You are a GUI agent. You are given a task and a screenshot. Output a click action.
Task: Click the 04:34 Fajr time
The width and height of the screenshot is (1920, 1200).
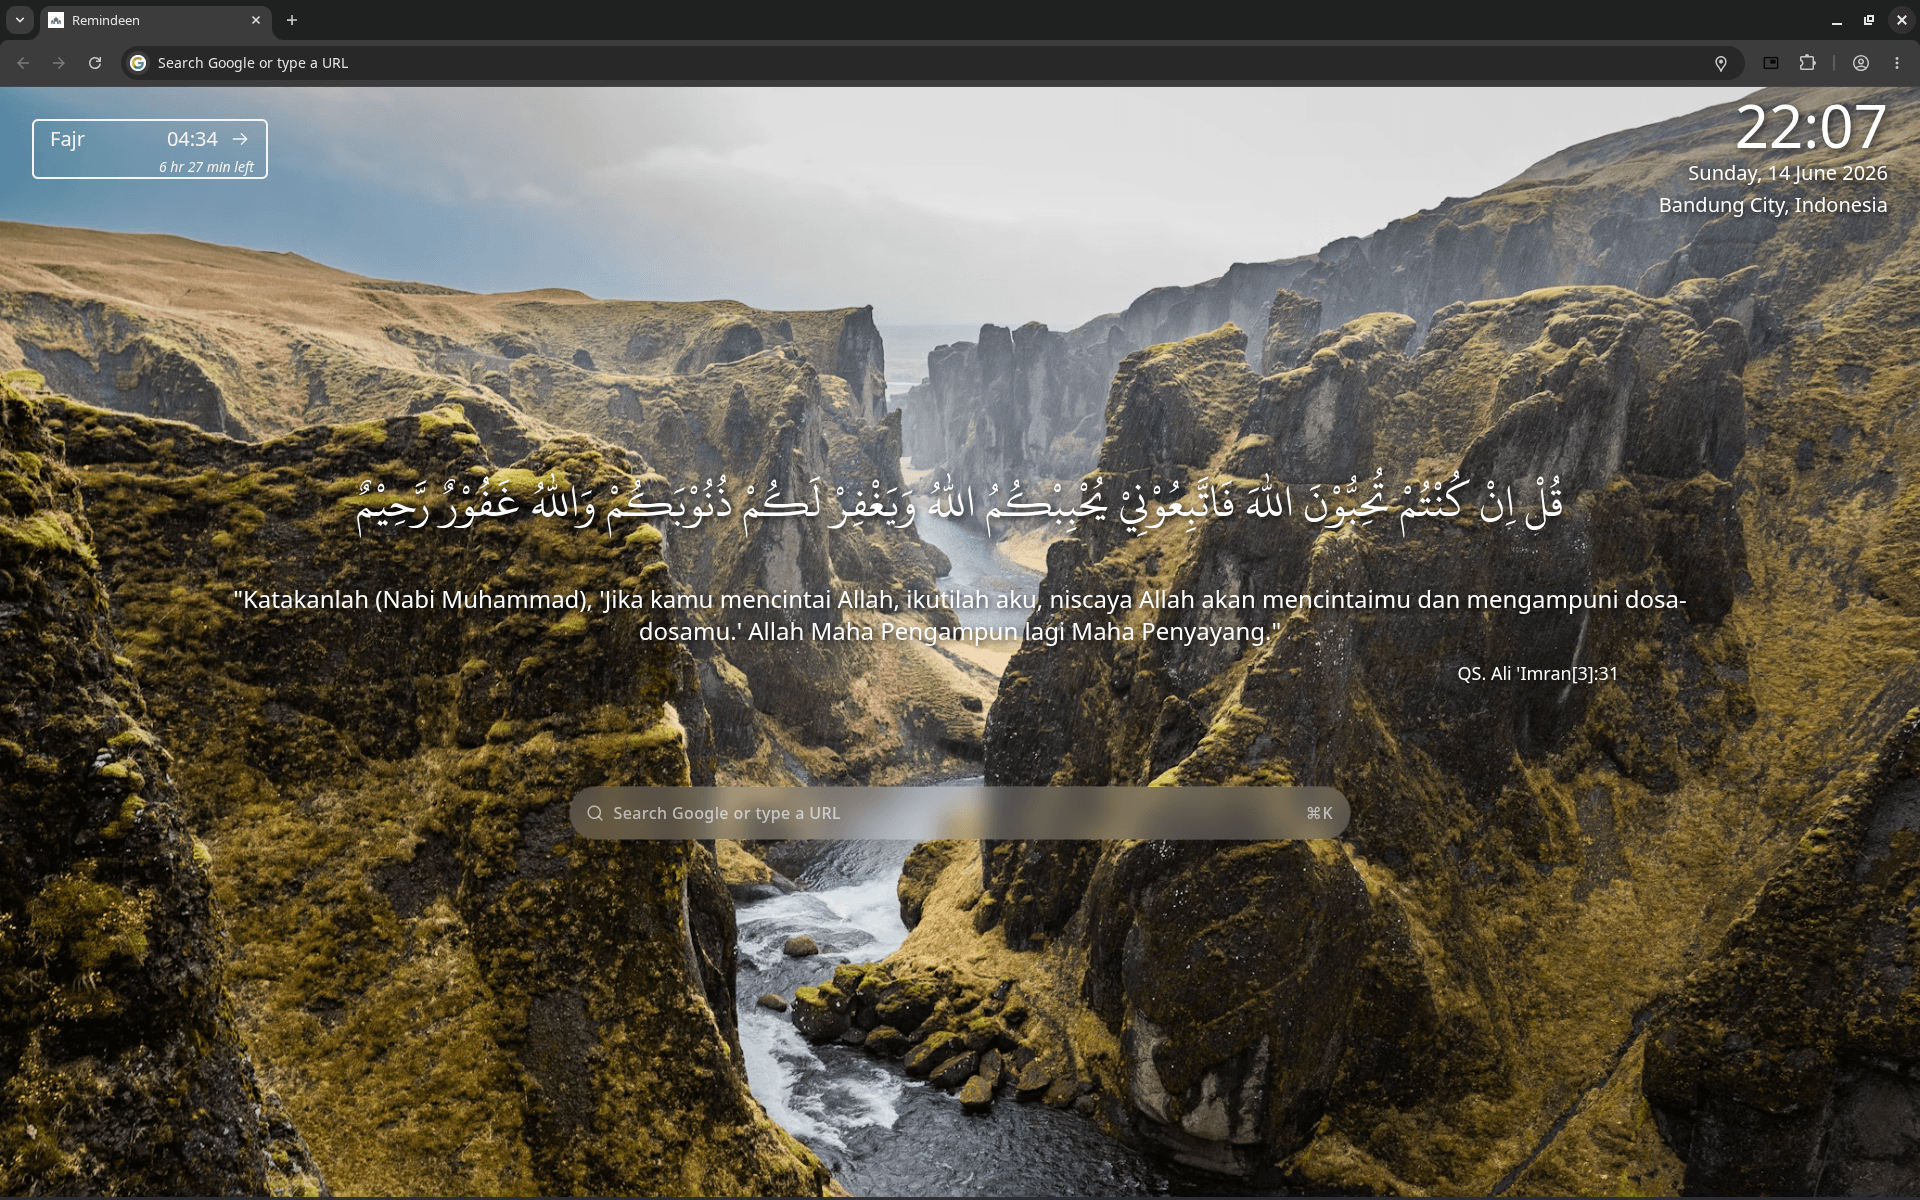192,139
